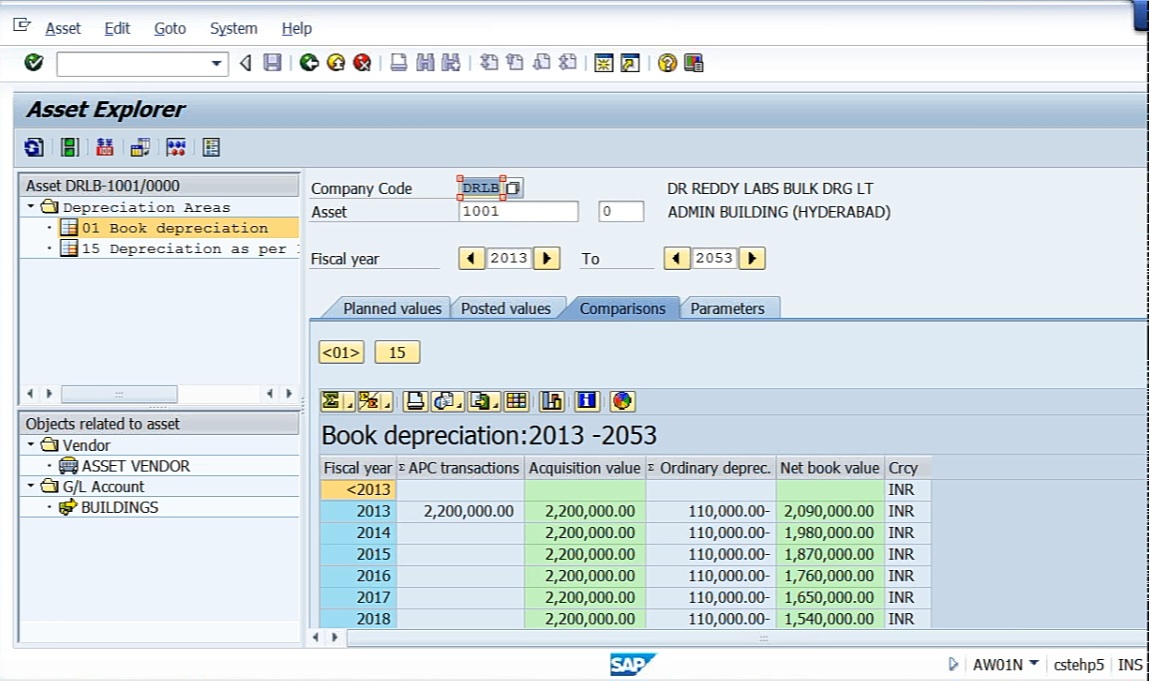The width and height of the screenshot is (1149, 681).
Task: Click the Net book value column header
Action: [x=830, y=468]
